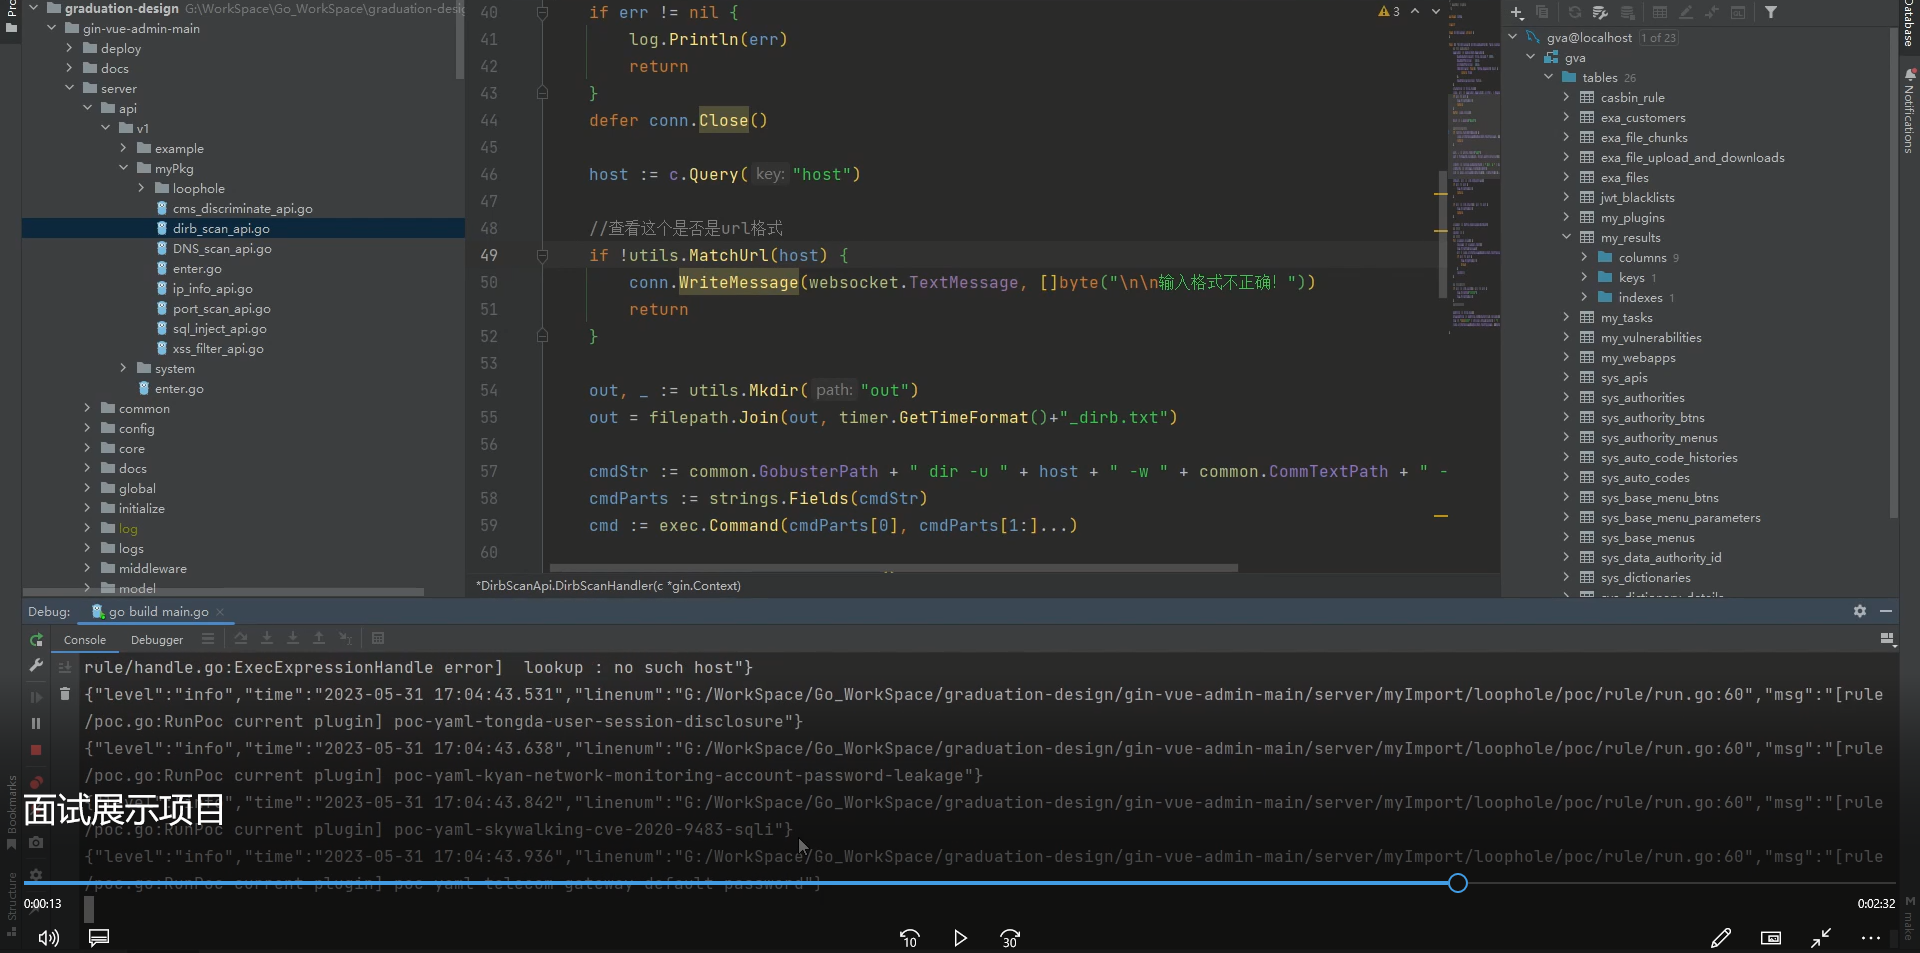Click the project tree horizontal scrollbar

223,592
